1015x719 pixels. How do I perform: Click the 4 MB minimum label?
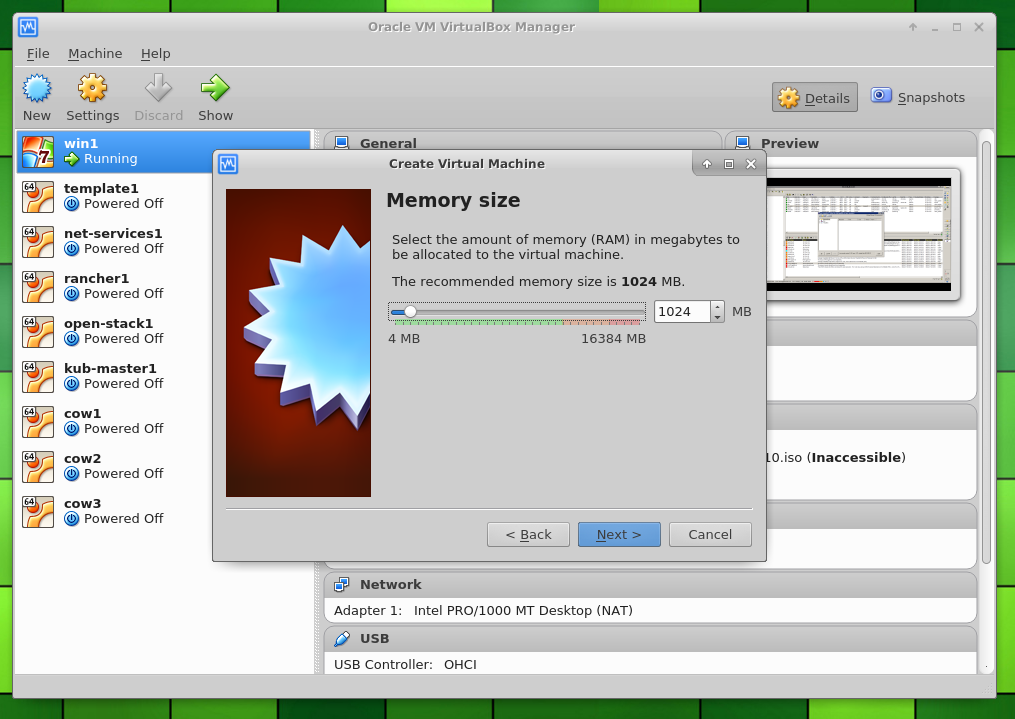404,338
